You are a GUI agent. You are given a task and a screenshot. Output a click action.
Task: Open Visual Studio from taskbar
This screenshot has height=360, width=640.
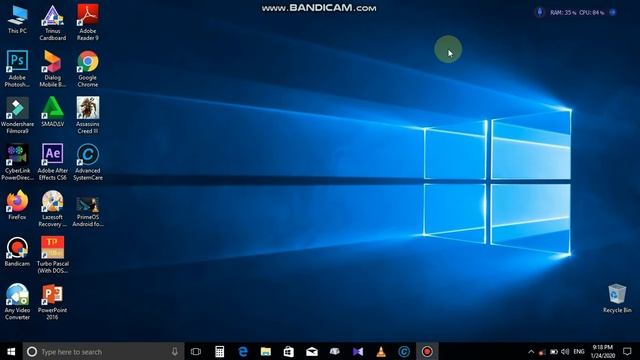point(358,351)
